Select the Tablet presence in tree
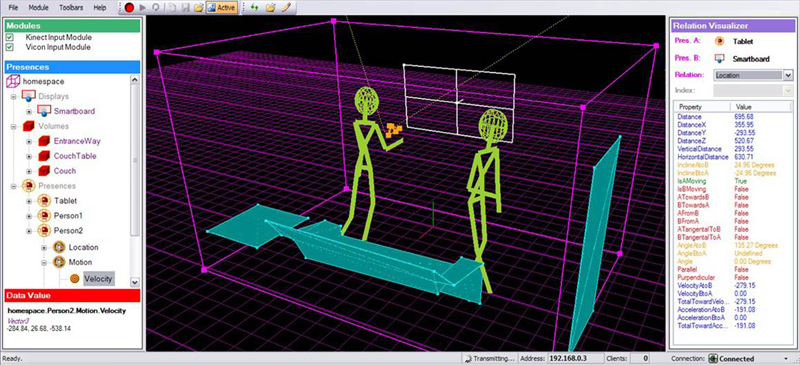This screenshot has width=800, height=365. click(x=65, y=201)
